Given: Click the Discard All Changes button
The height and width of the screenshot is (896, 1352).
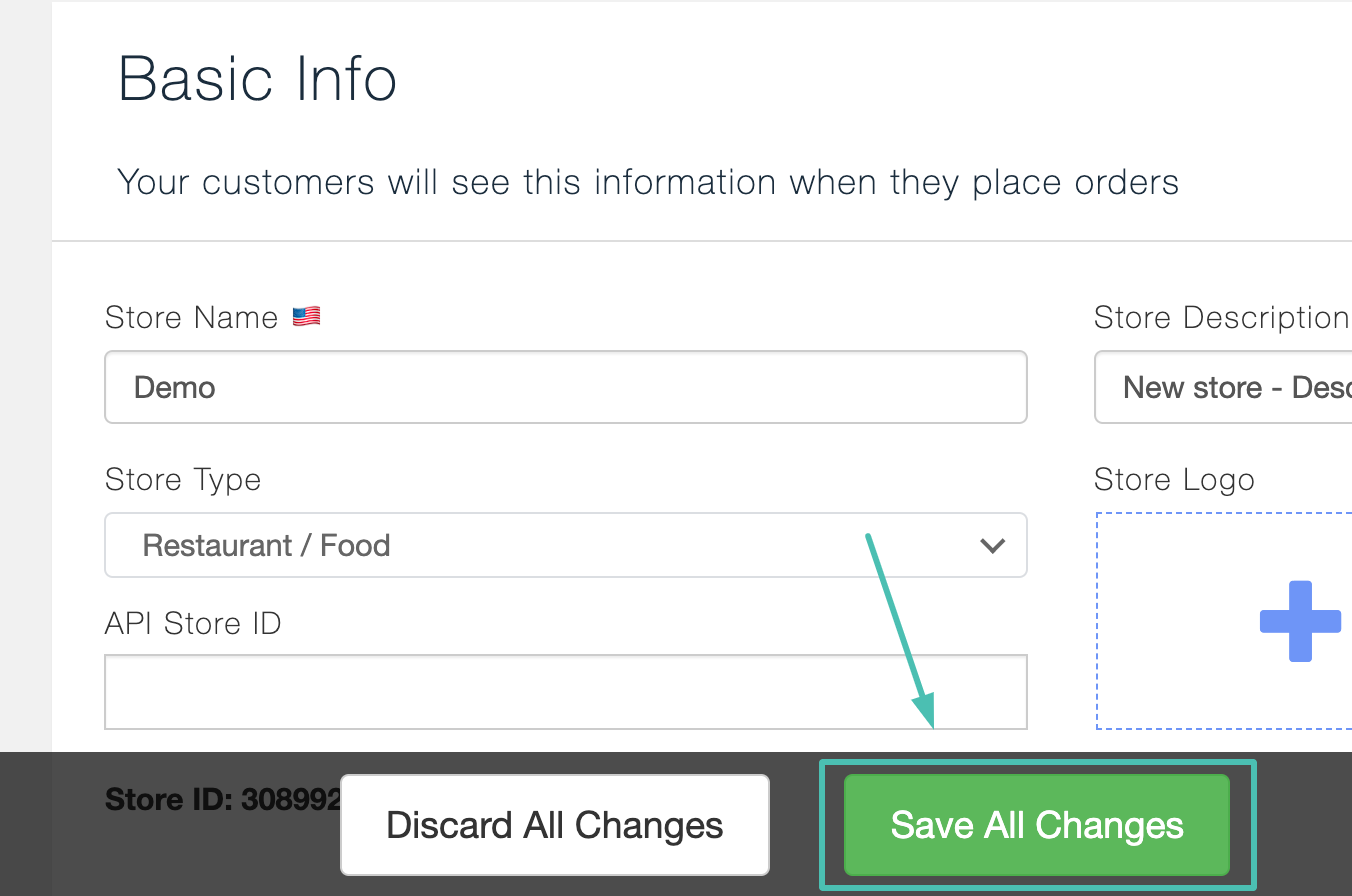Looking at the screenshot, I should pos(555,825).
